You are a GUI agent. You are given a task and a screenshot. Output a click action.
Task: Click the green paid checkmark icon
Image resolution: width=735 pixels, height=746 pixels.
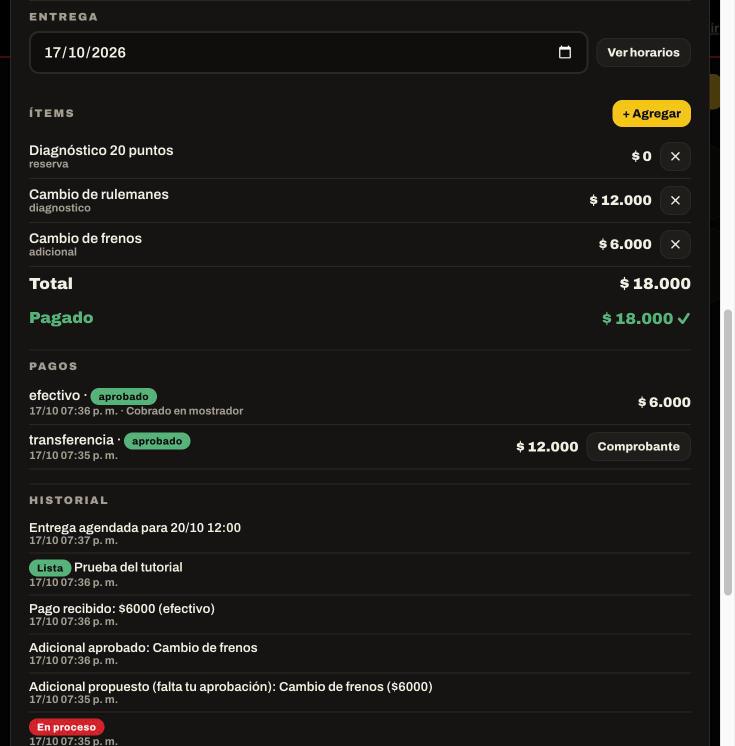pyautogui.click(x=684, y=318)
